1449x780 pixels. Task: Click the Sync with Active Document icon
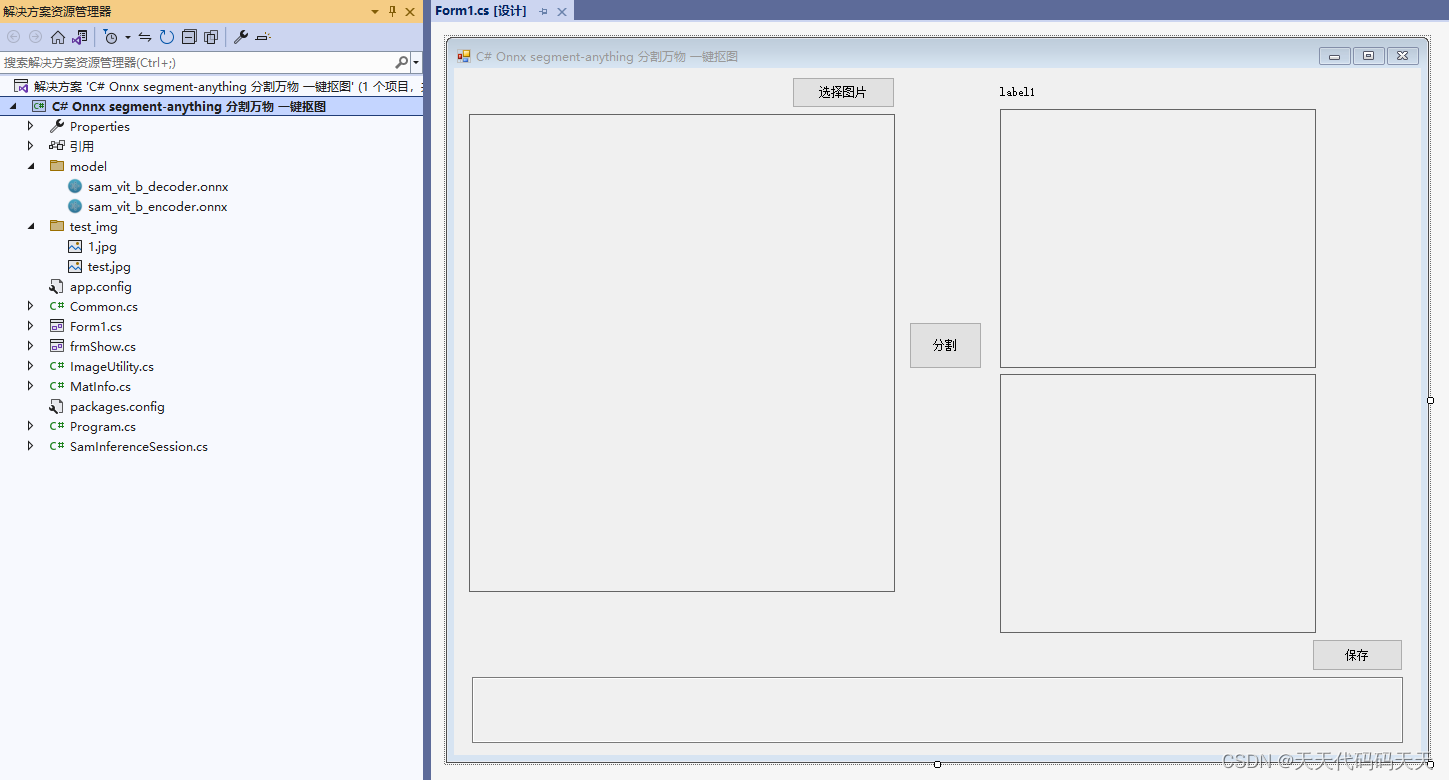tap(145, 37)
